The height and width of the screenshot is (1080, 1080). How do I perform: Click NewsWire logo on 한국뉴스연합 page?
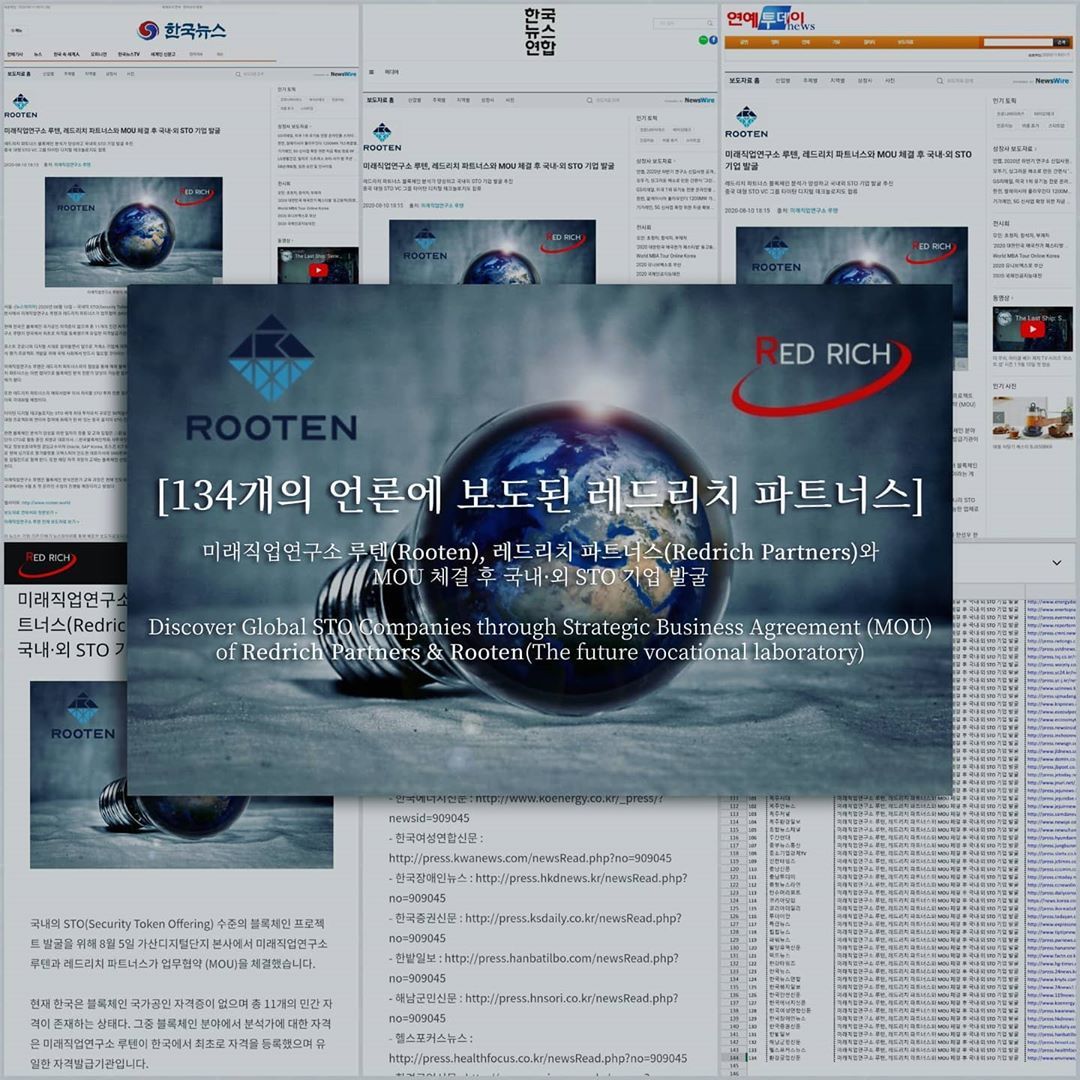coord(699,101)
